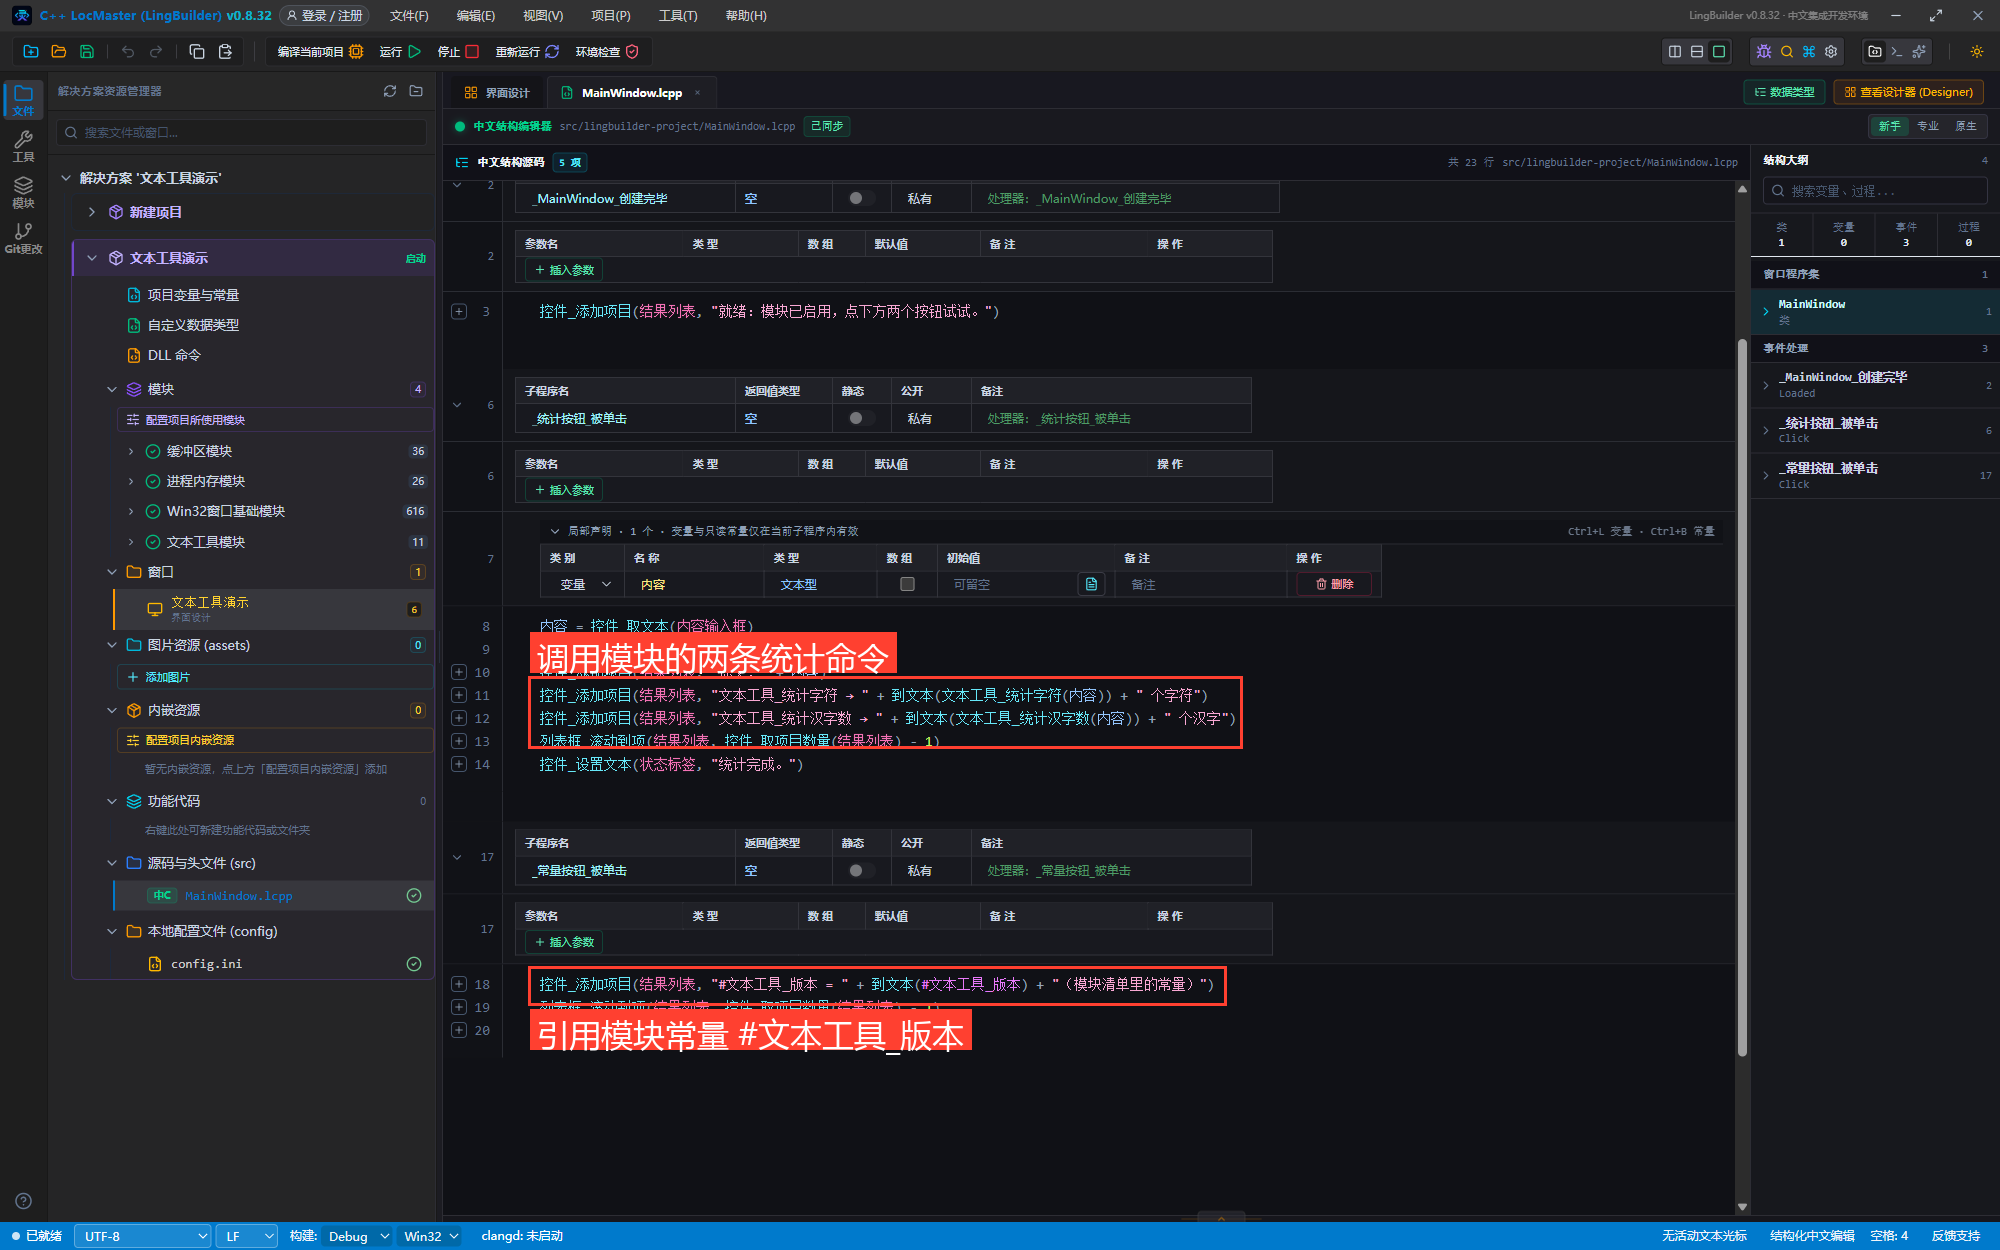The image size is (2000, 1250).
Task: Click the help question mark icon
Action: 24,1201
